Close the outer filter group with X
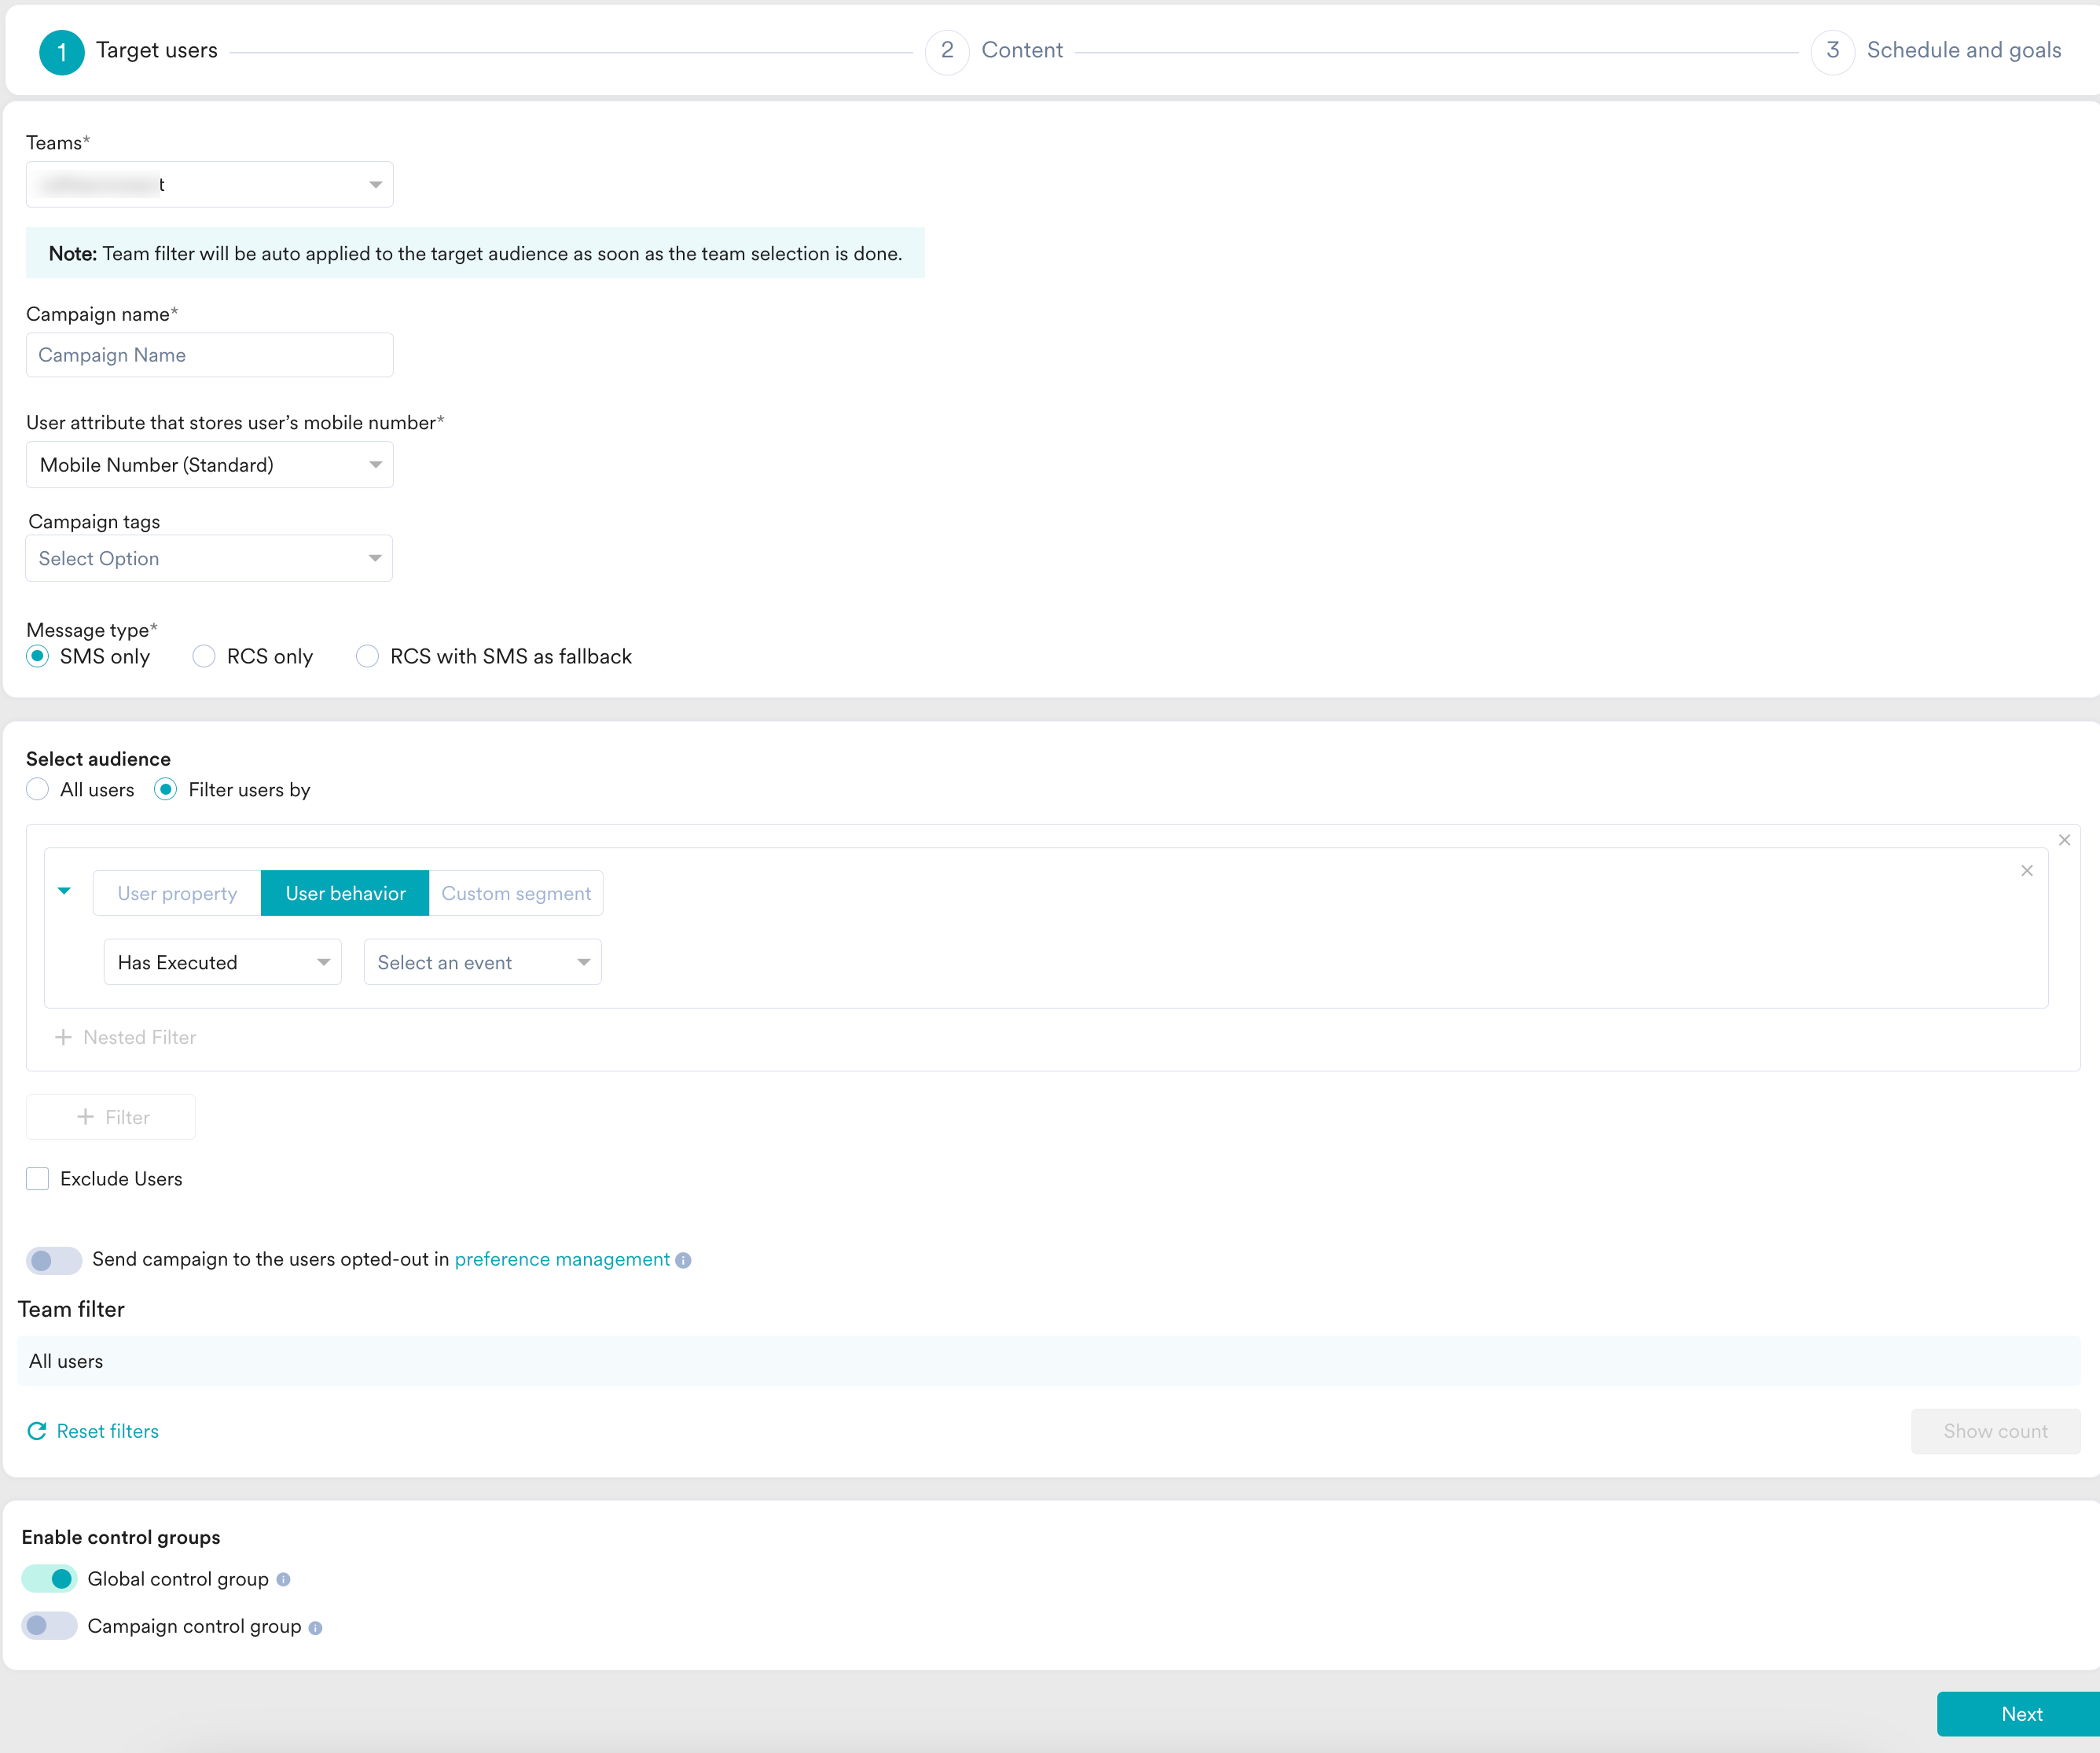This screenshot has height=1753, width=2100. point(2064,840)
